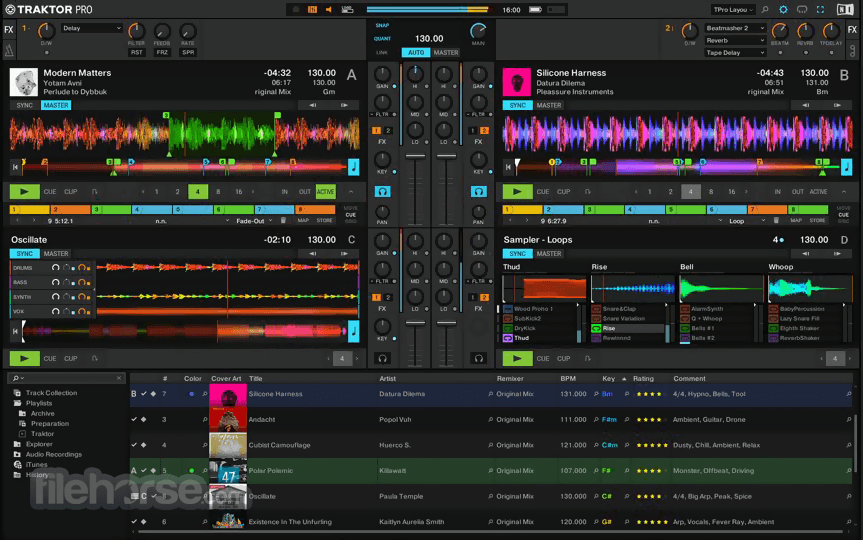Collapse Deck A advanced panel chevron

point(351,192)
